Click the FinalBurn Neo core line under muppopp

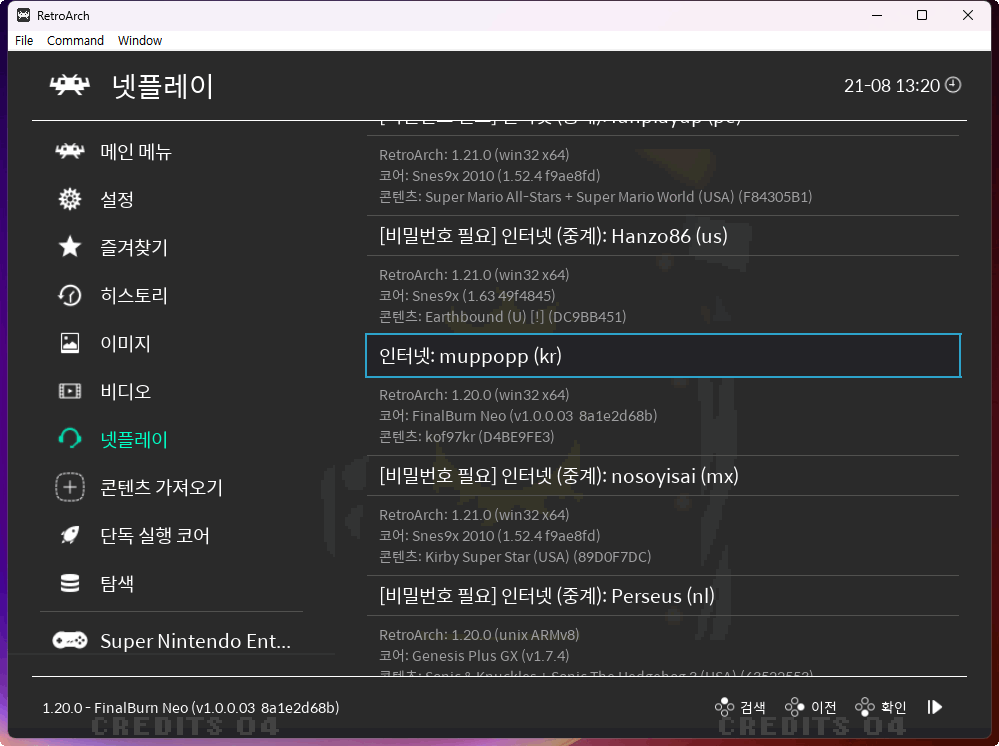(518, 415)
